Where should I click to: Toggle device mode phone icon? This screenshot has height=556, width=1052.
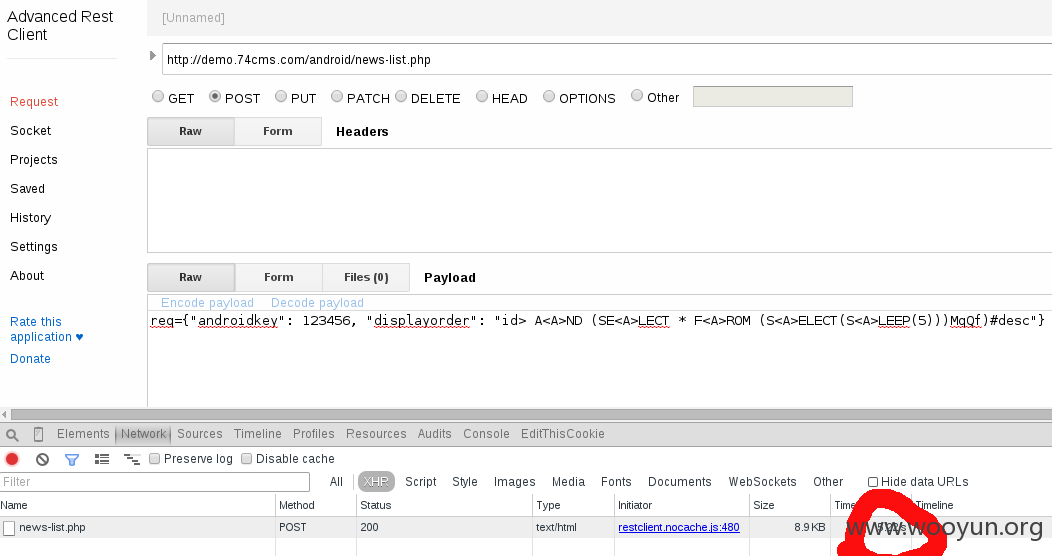point(38,435)
